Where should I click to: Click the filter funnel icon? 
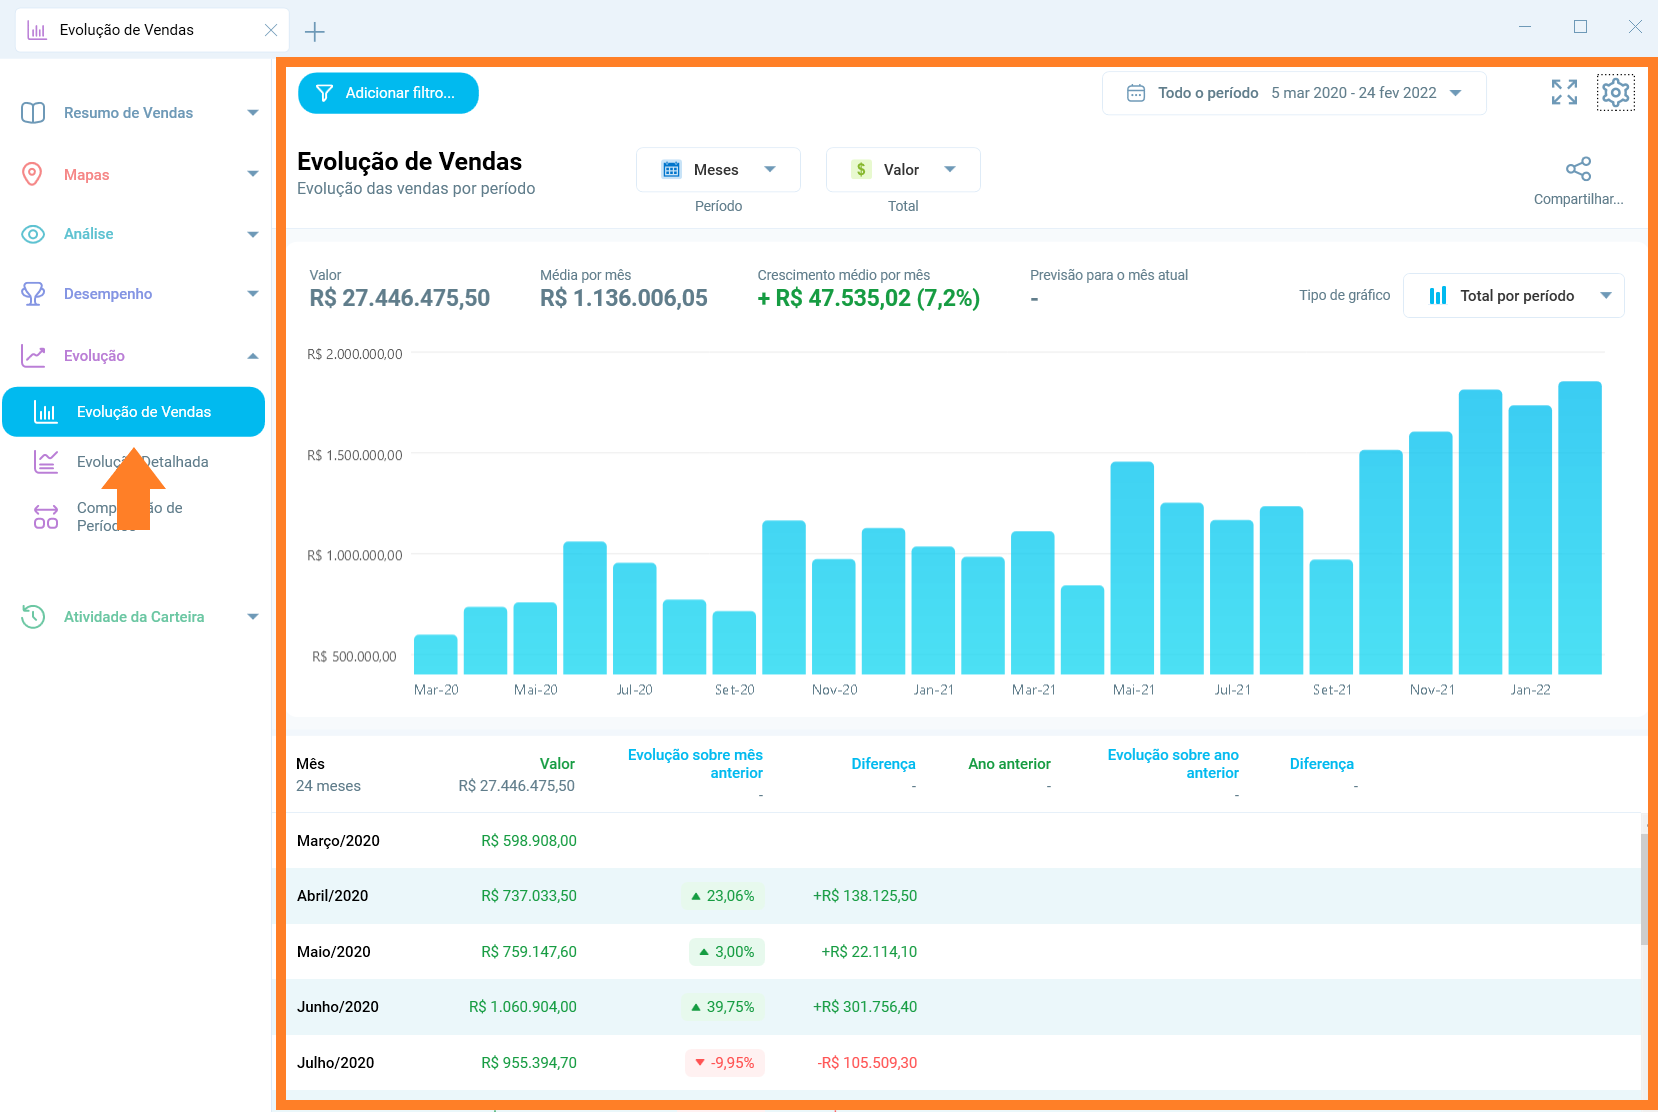pyautogui.click(x=324, y=93)
